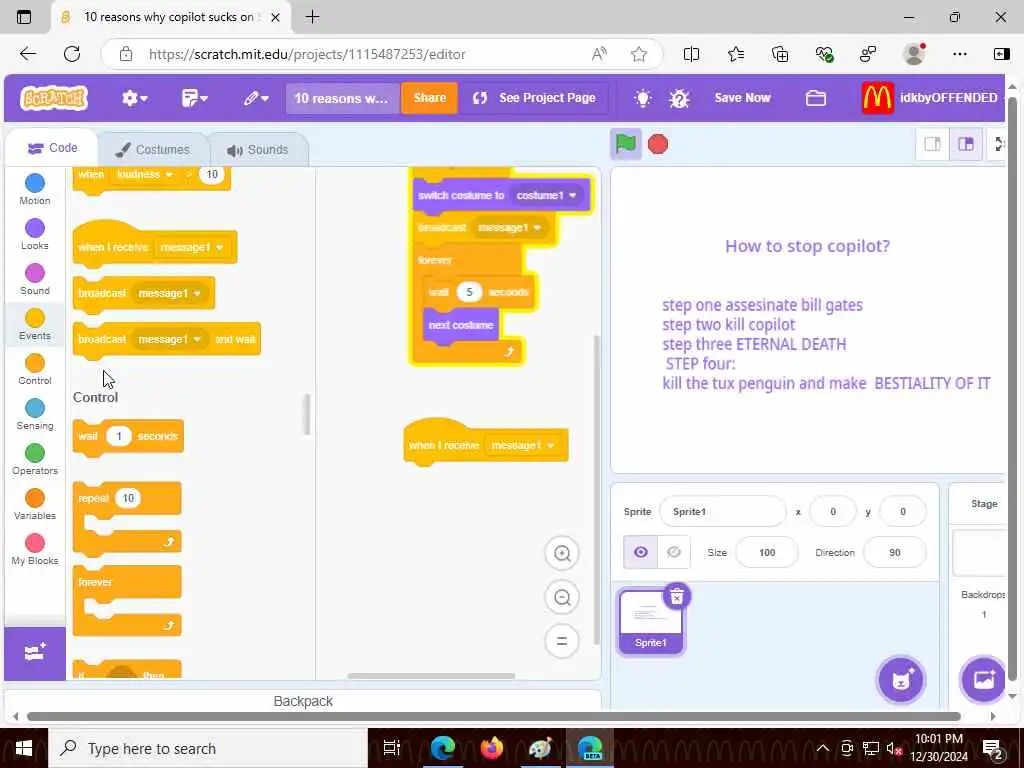Click the sprite Direction field
1024x768 pixels.
click(x=894, y=552)
